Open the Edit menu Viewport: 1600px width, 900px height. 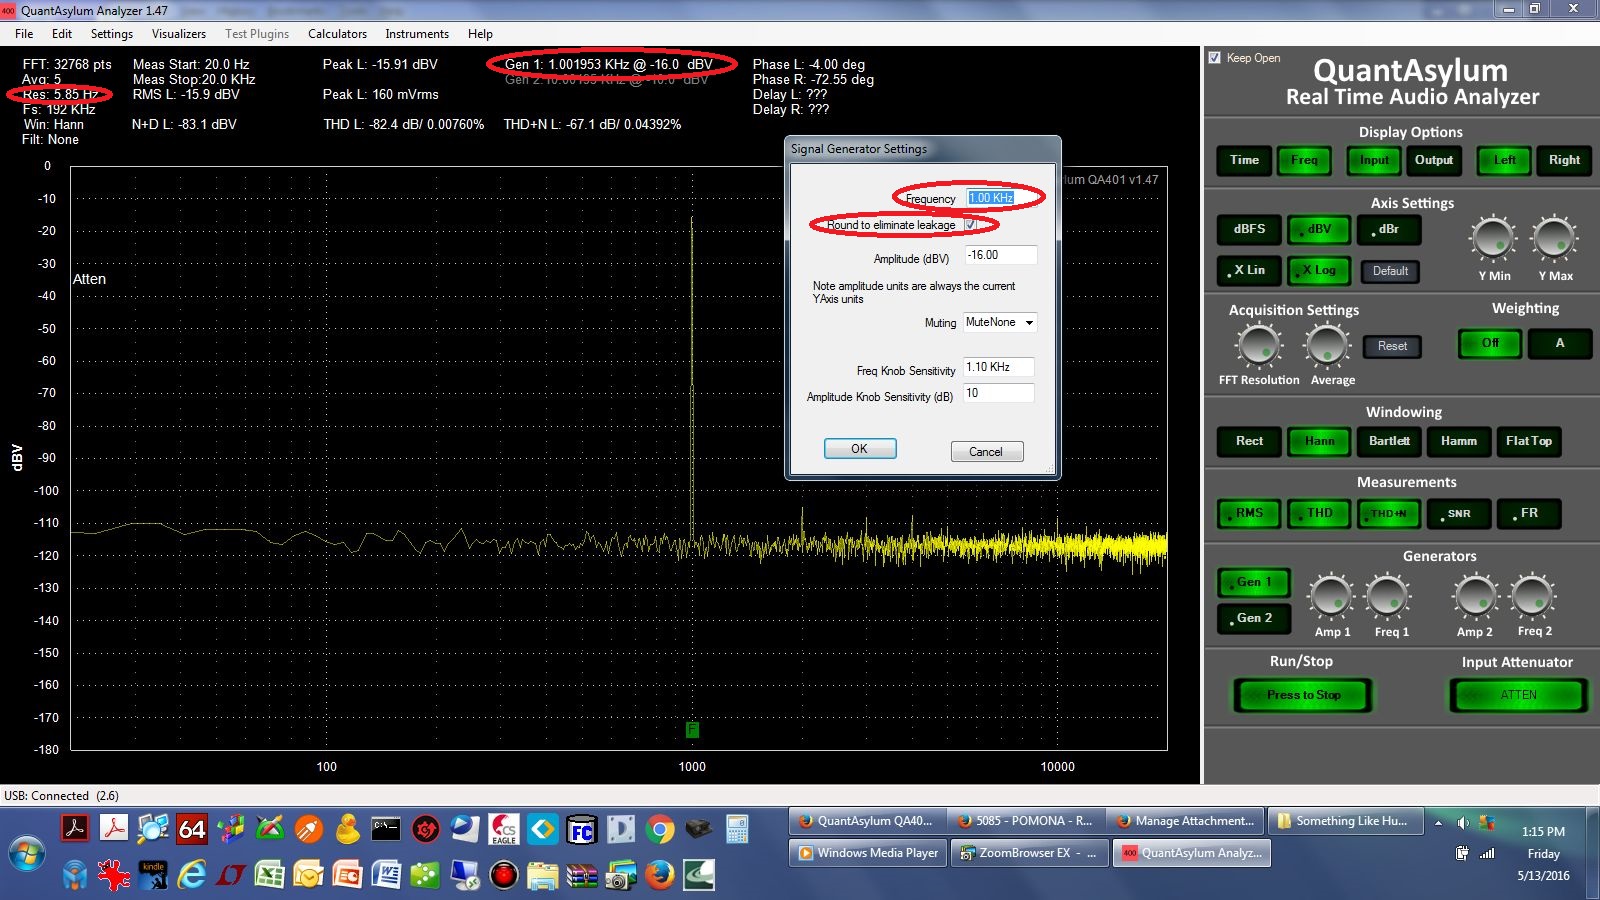[62, 33]
